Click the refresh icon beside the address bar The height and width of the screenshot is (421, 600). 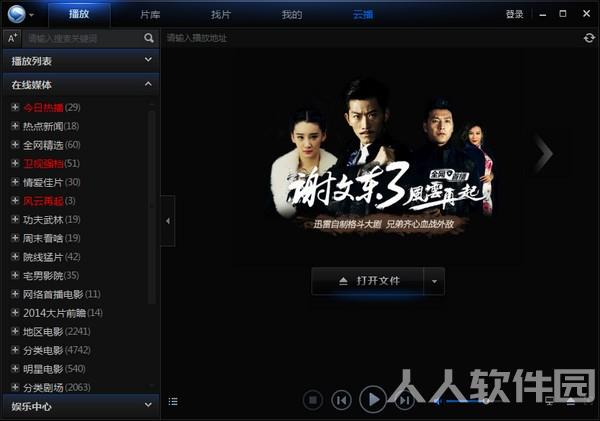point(589,38)
